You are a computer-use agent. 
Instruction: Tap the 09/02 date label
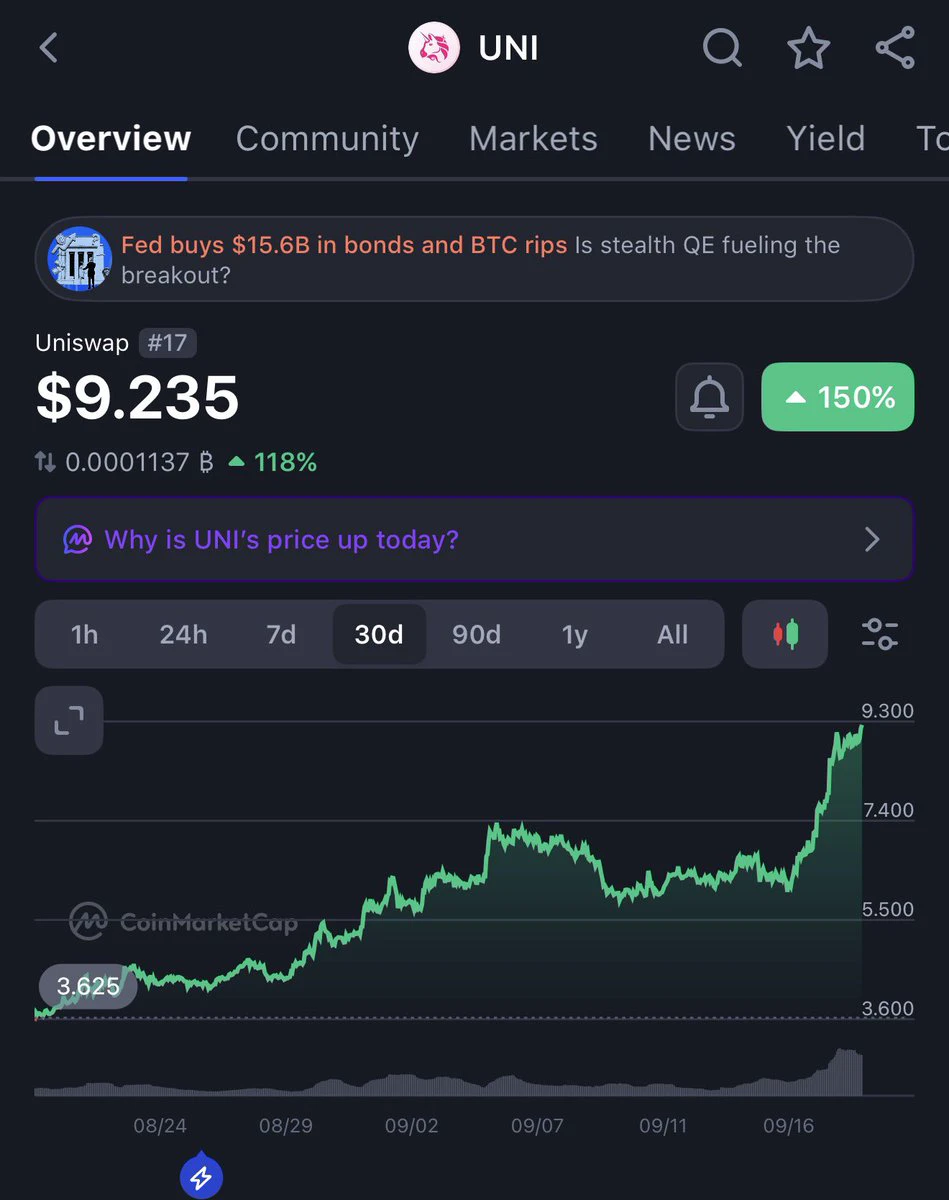[x=412, y=1126]
